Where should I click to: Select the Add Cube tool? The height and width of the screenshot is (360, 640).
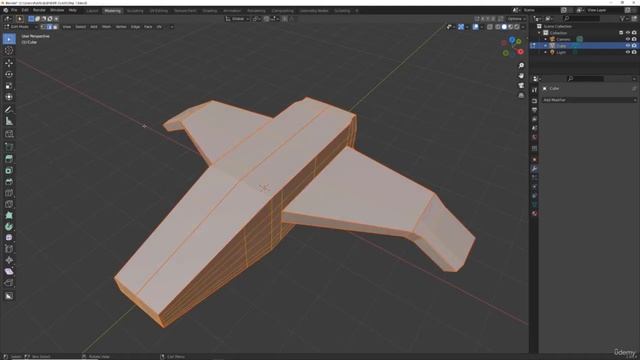[x=9, y=133]
